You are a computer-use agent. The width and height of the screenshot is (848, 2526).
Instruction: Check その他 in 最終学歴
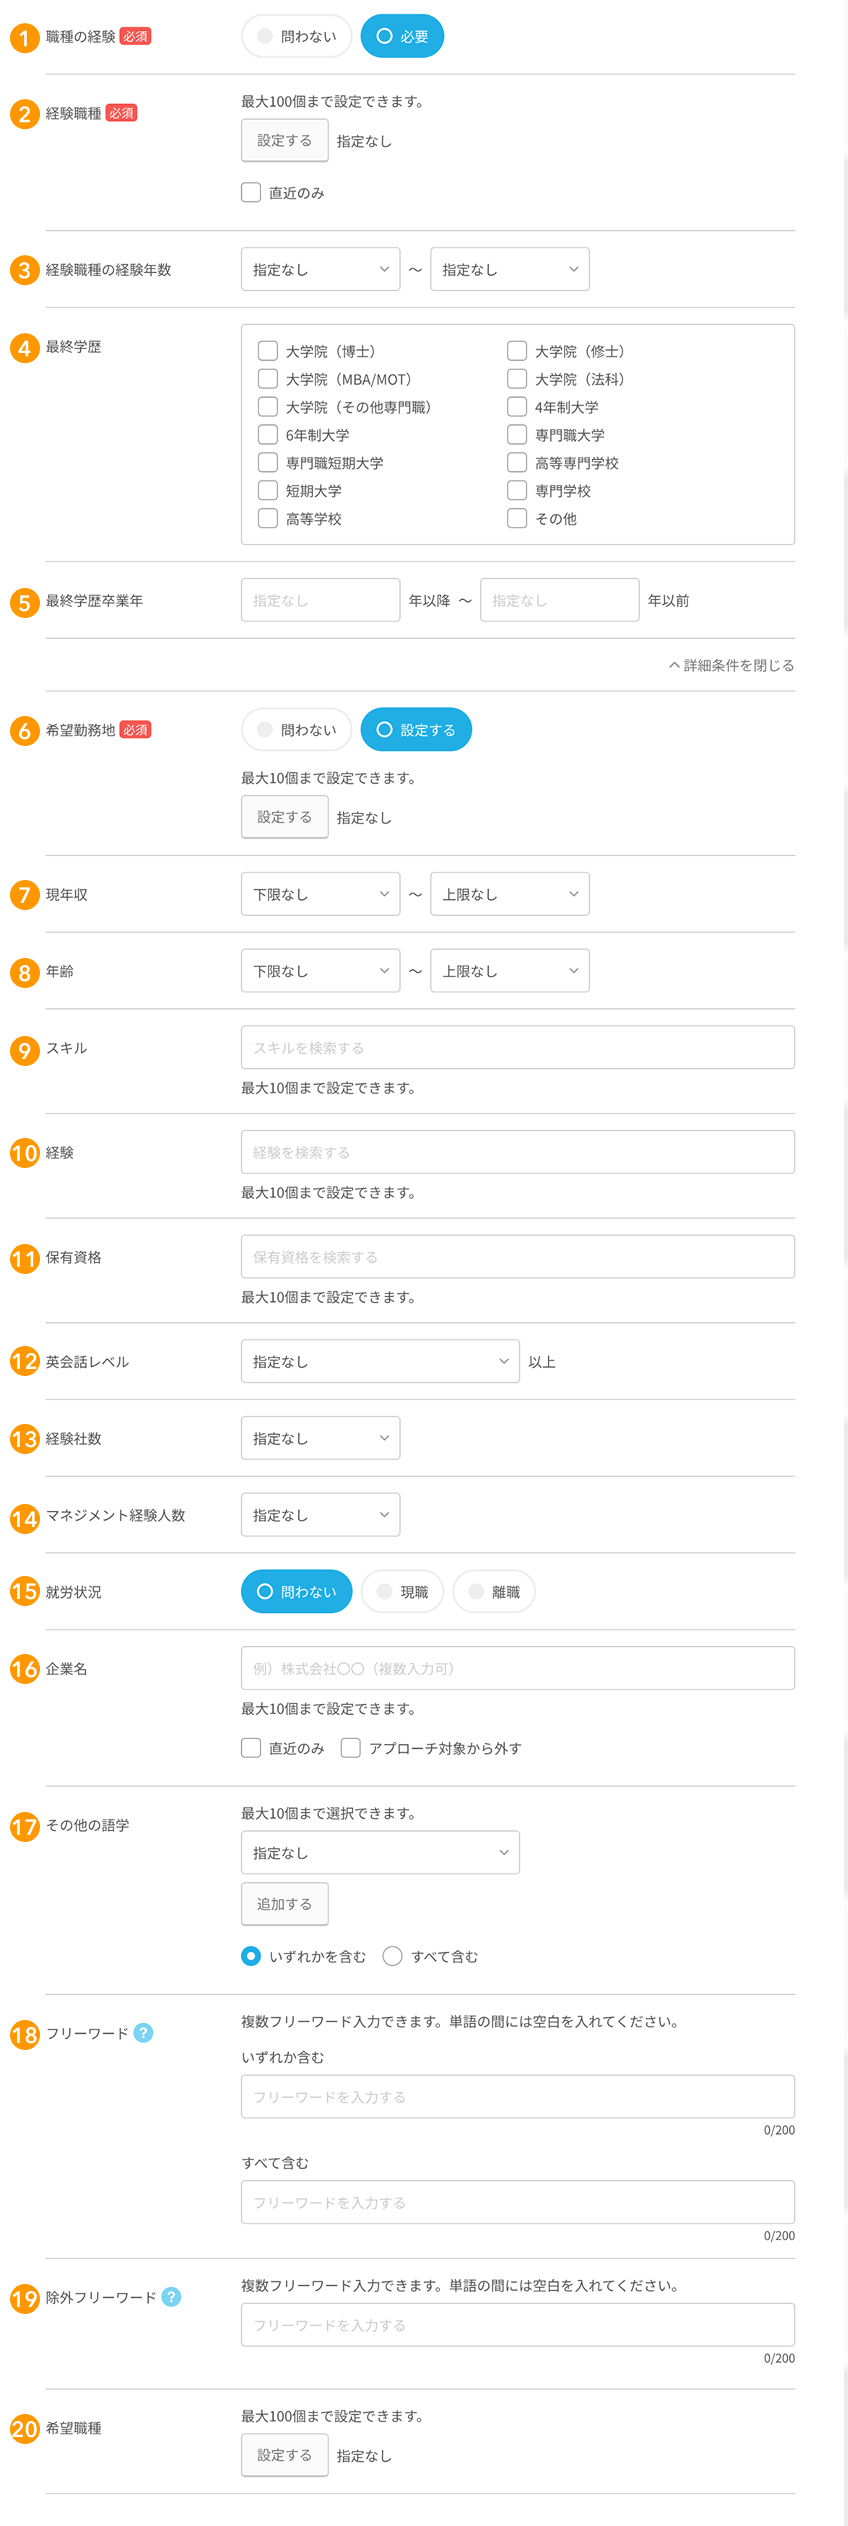pos(517,519)
